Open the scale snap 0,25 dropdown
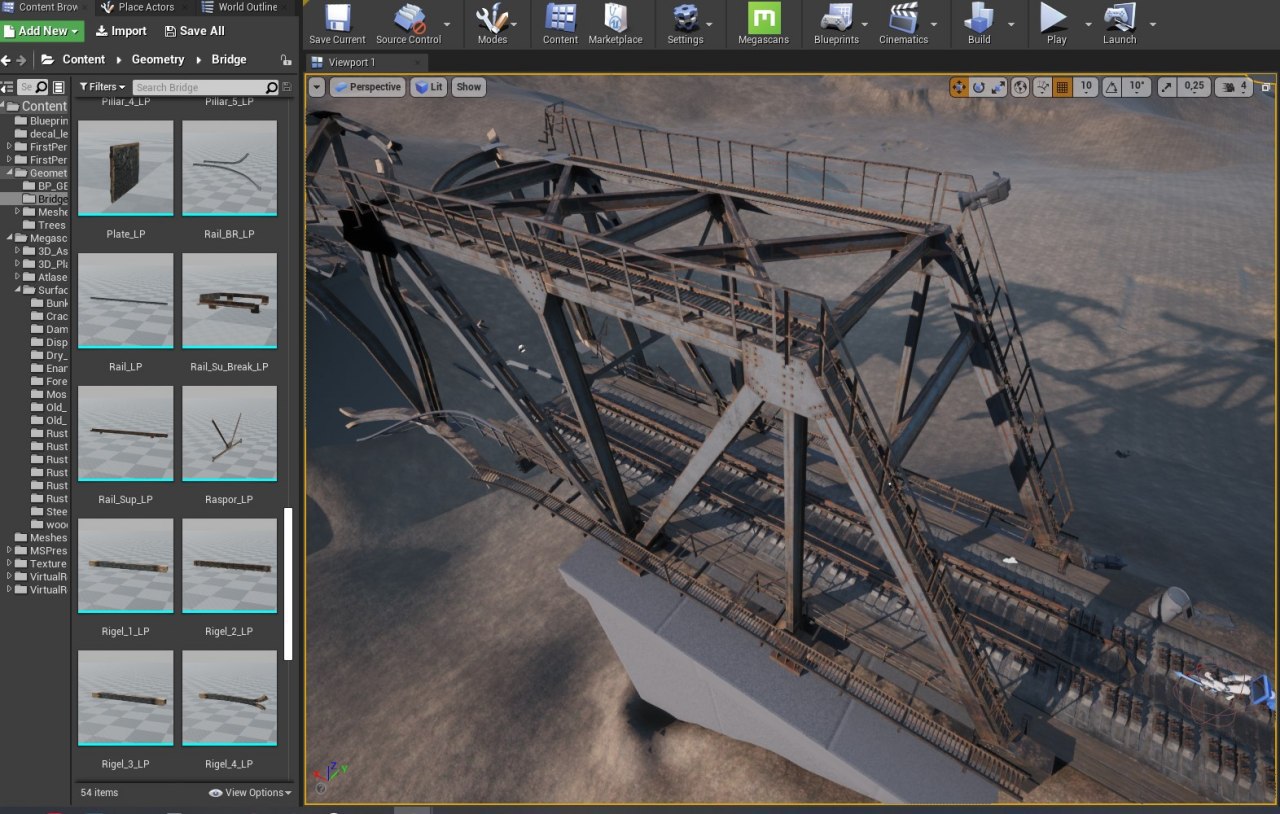Screen dimensions: 1280x814 pos(1194,87)
